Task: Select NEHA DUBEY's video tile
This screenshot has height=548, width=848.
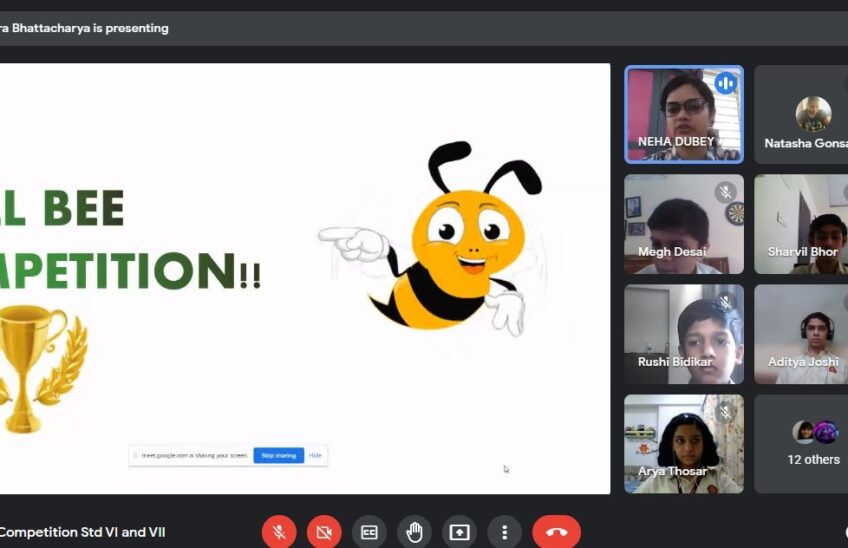Action: (684, 114)
